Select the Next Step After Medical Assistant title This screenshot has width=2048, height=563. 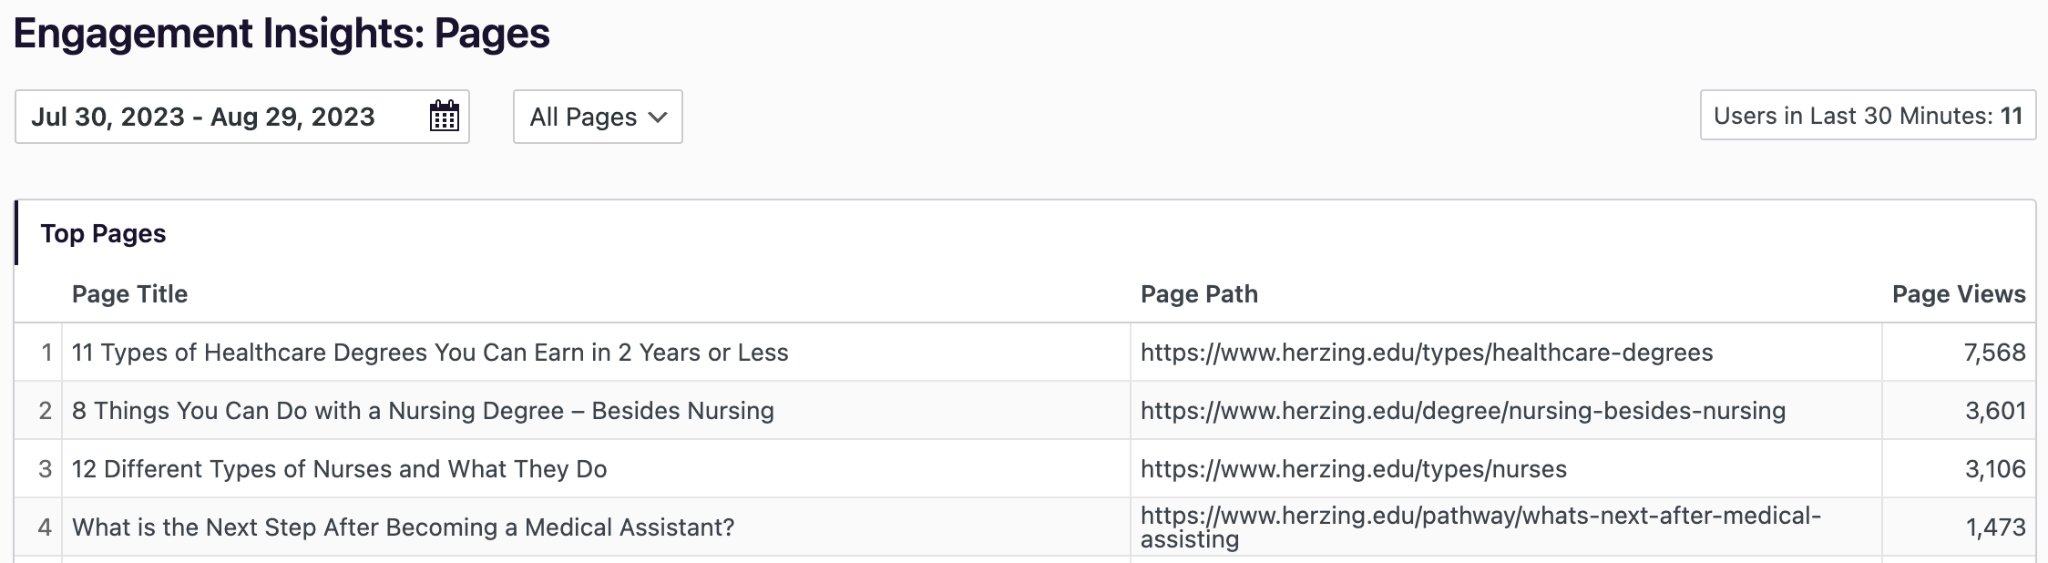403,527
